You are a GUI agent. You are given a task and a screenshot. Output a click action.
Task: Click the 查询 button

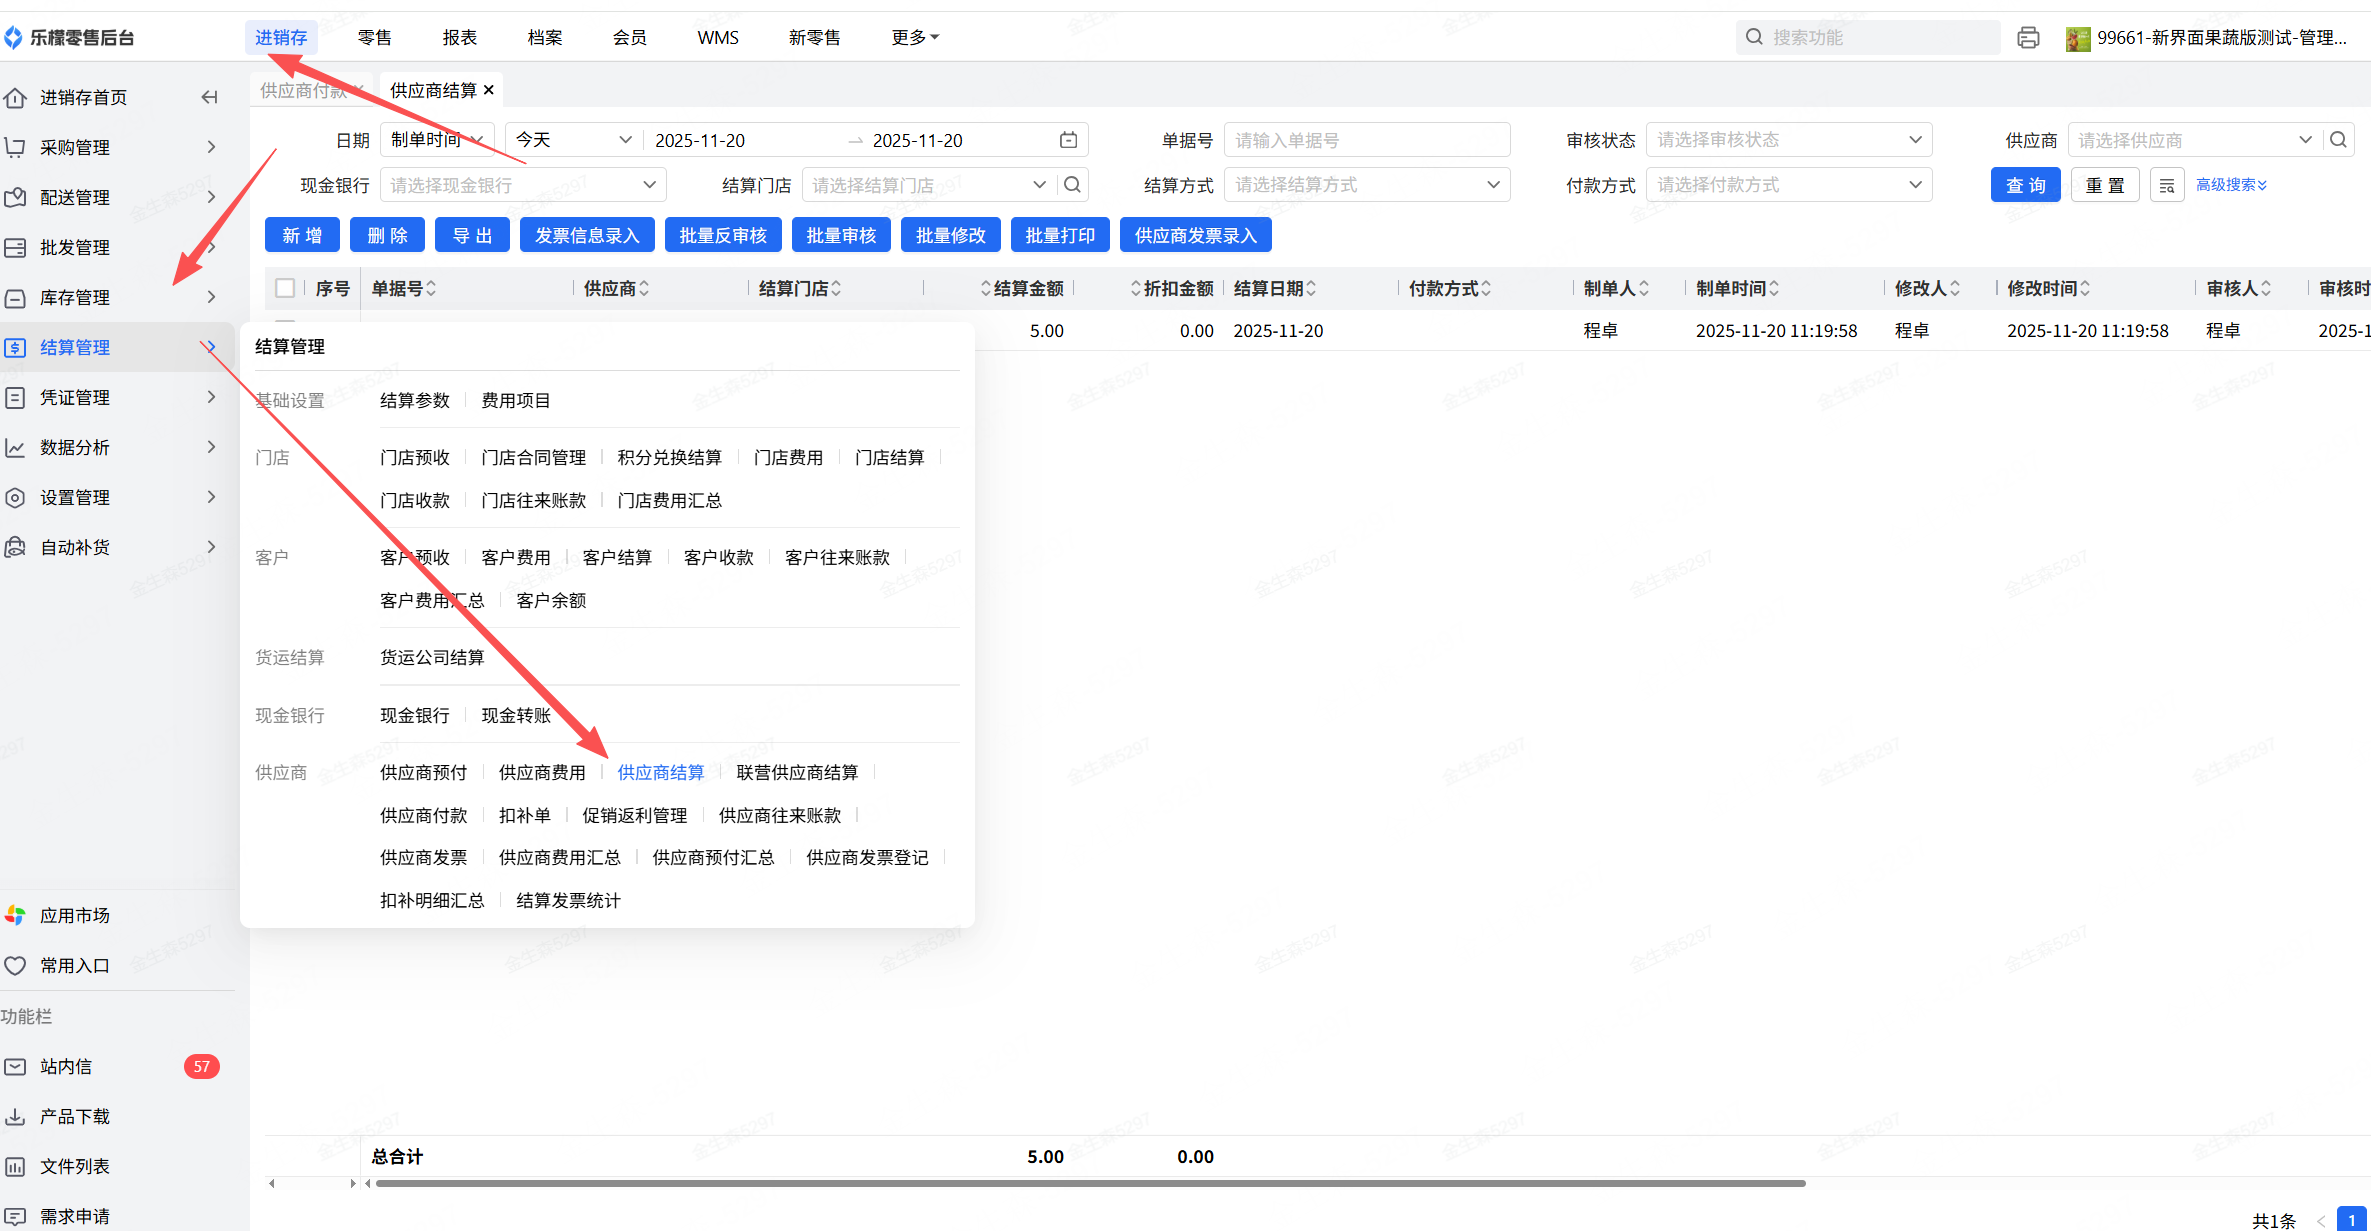(x=2025, y=186)
